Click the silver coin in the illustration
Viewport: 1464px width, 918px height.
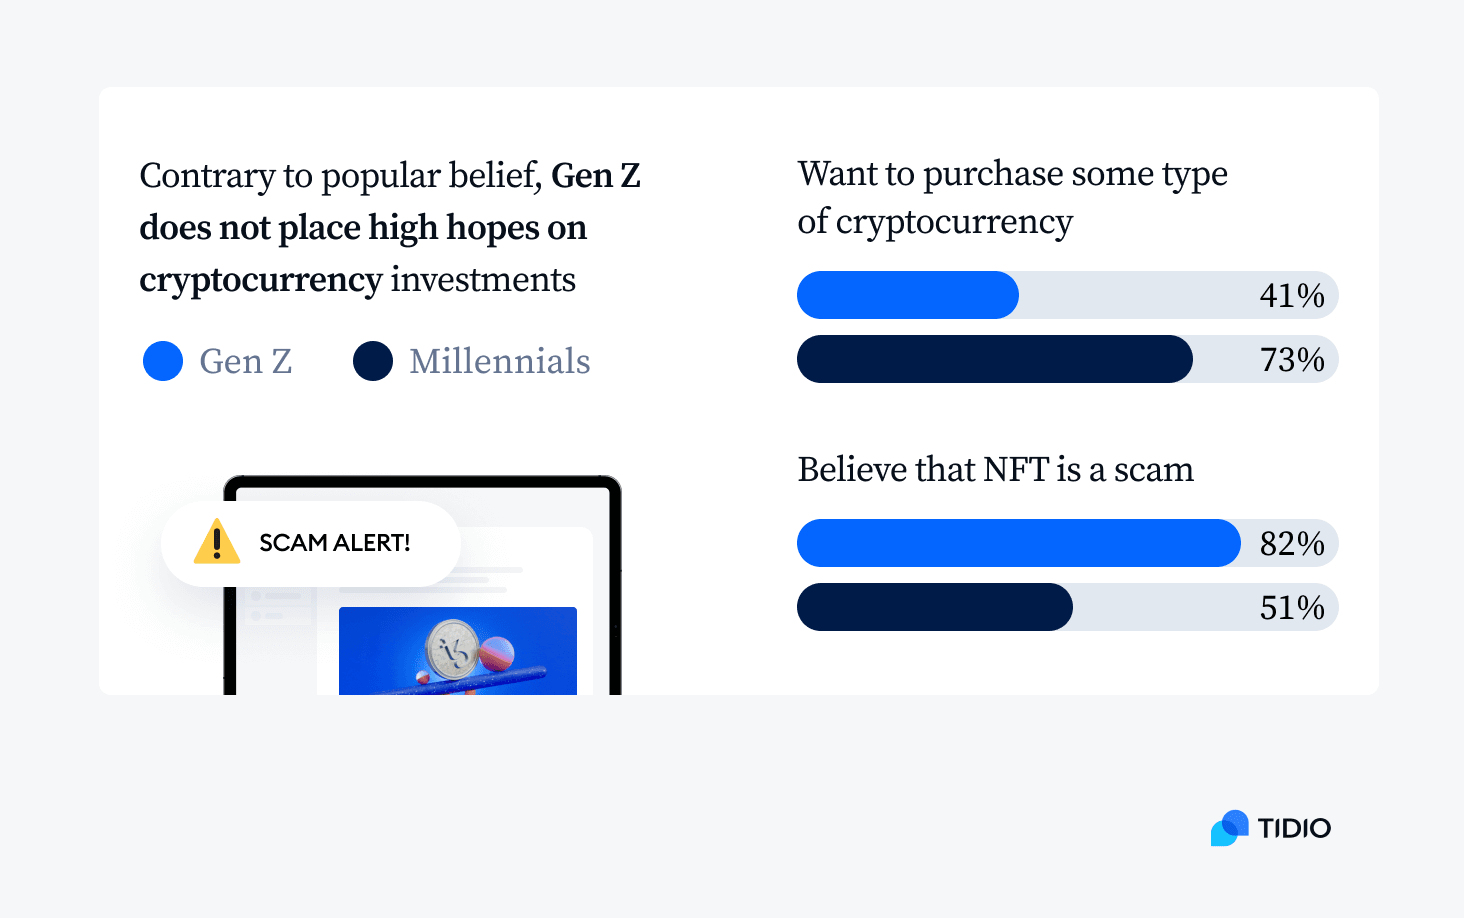452,649
